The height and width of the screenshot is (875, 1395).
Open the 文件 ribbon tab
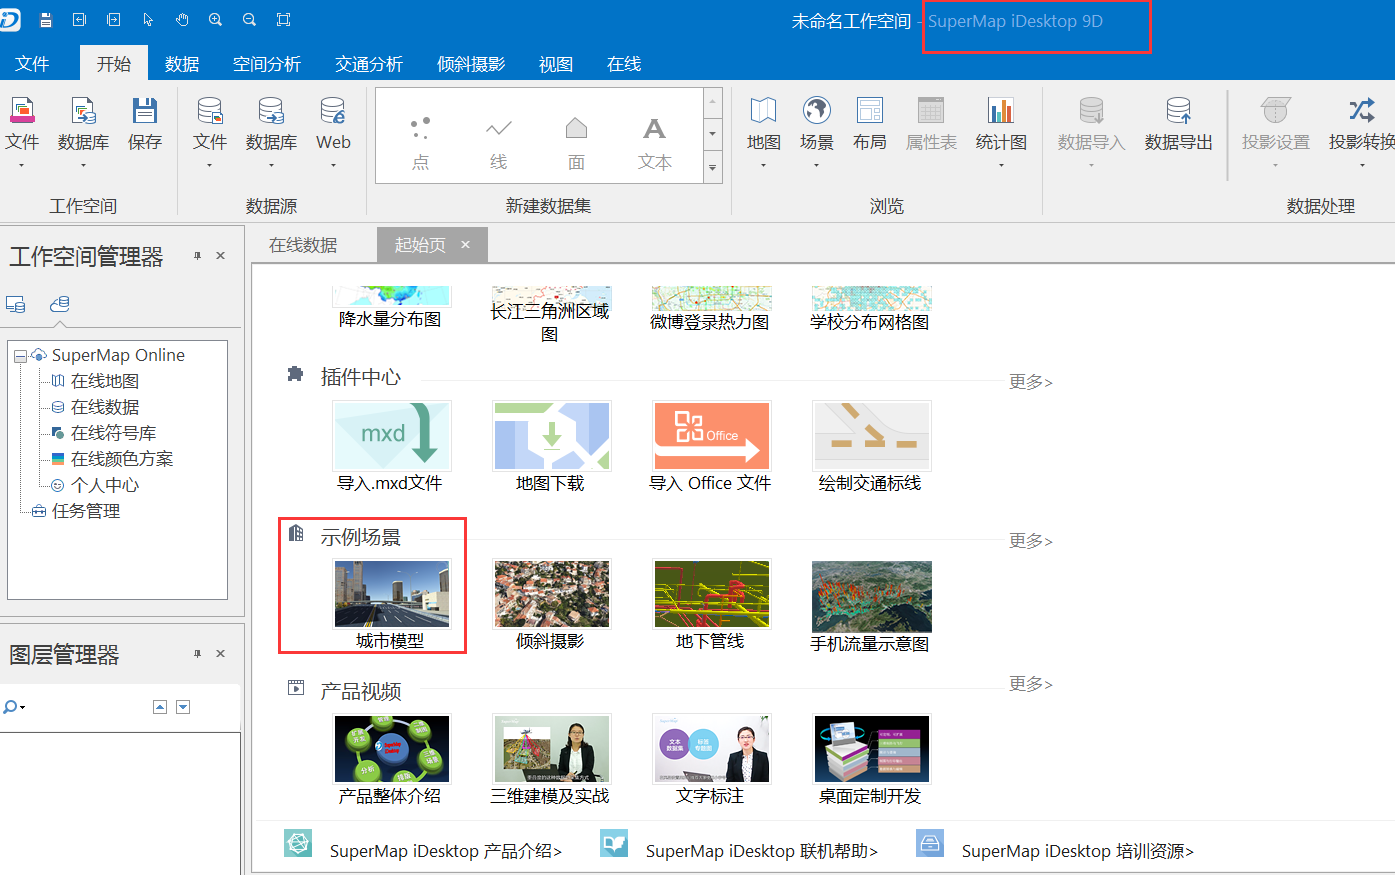click(32, 64)
